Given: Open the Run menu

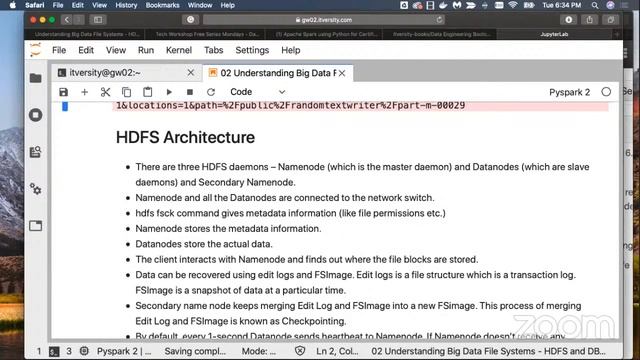Looking at the screenshot, I should pyautogui.click(x=146, y=50).
